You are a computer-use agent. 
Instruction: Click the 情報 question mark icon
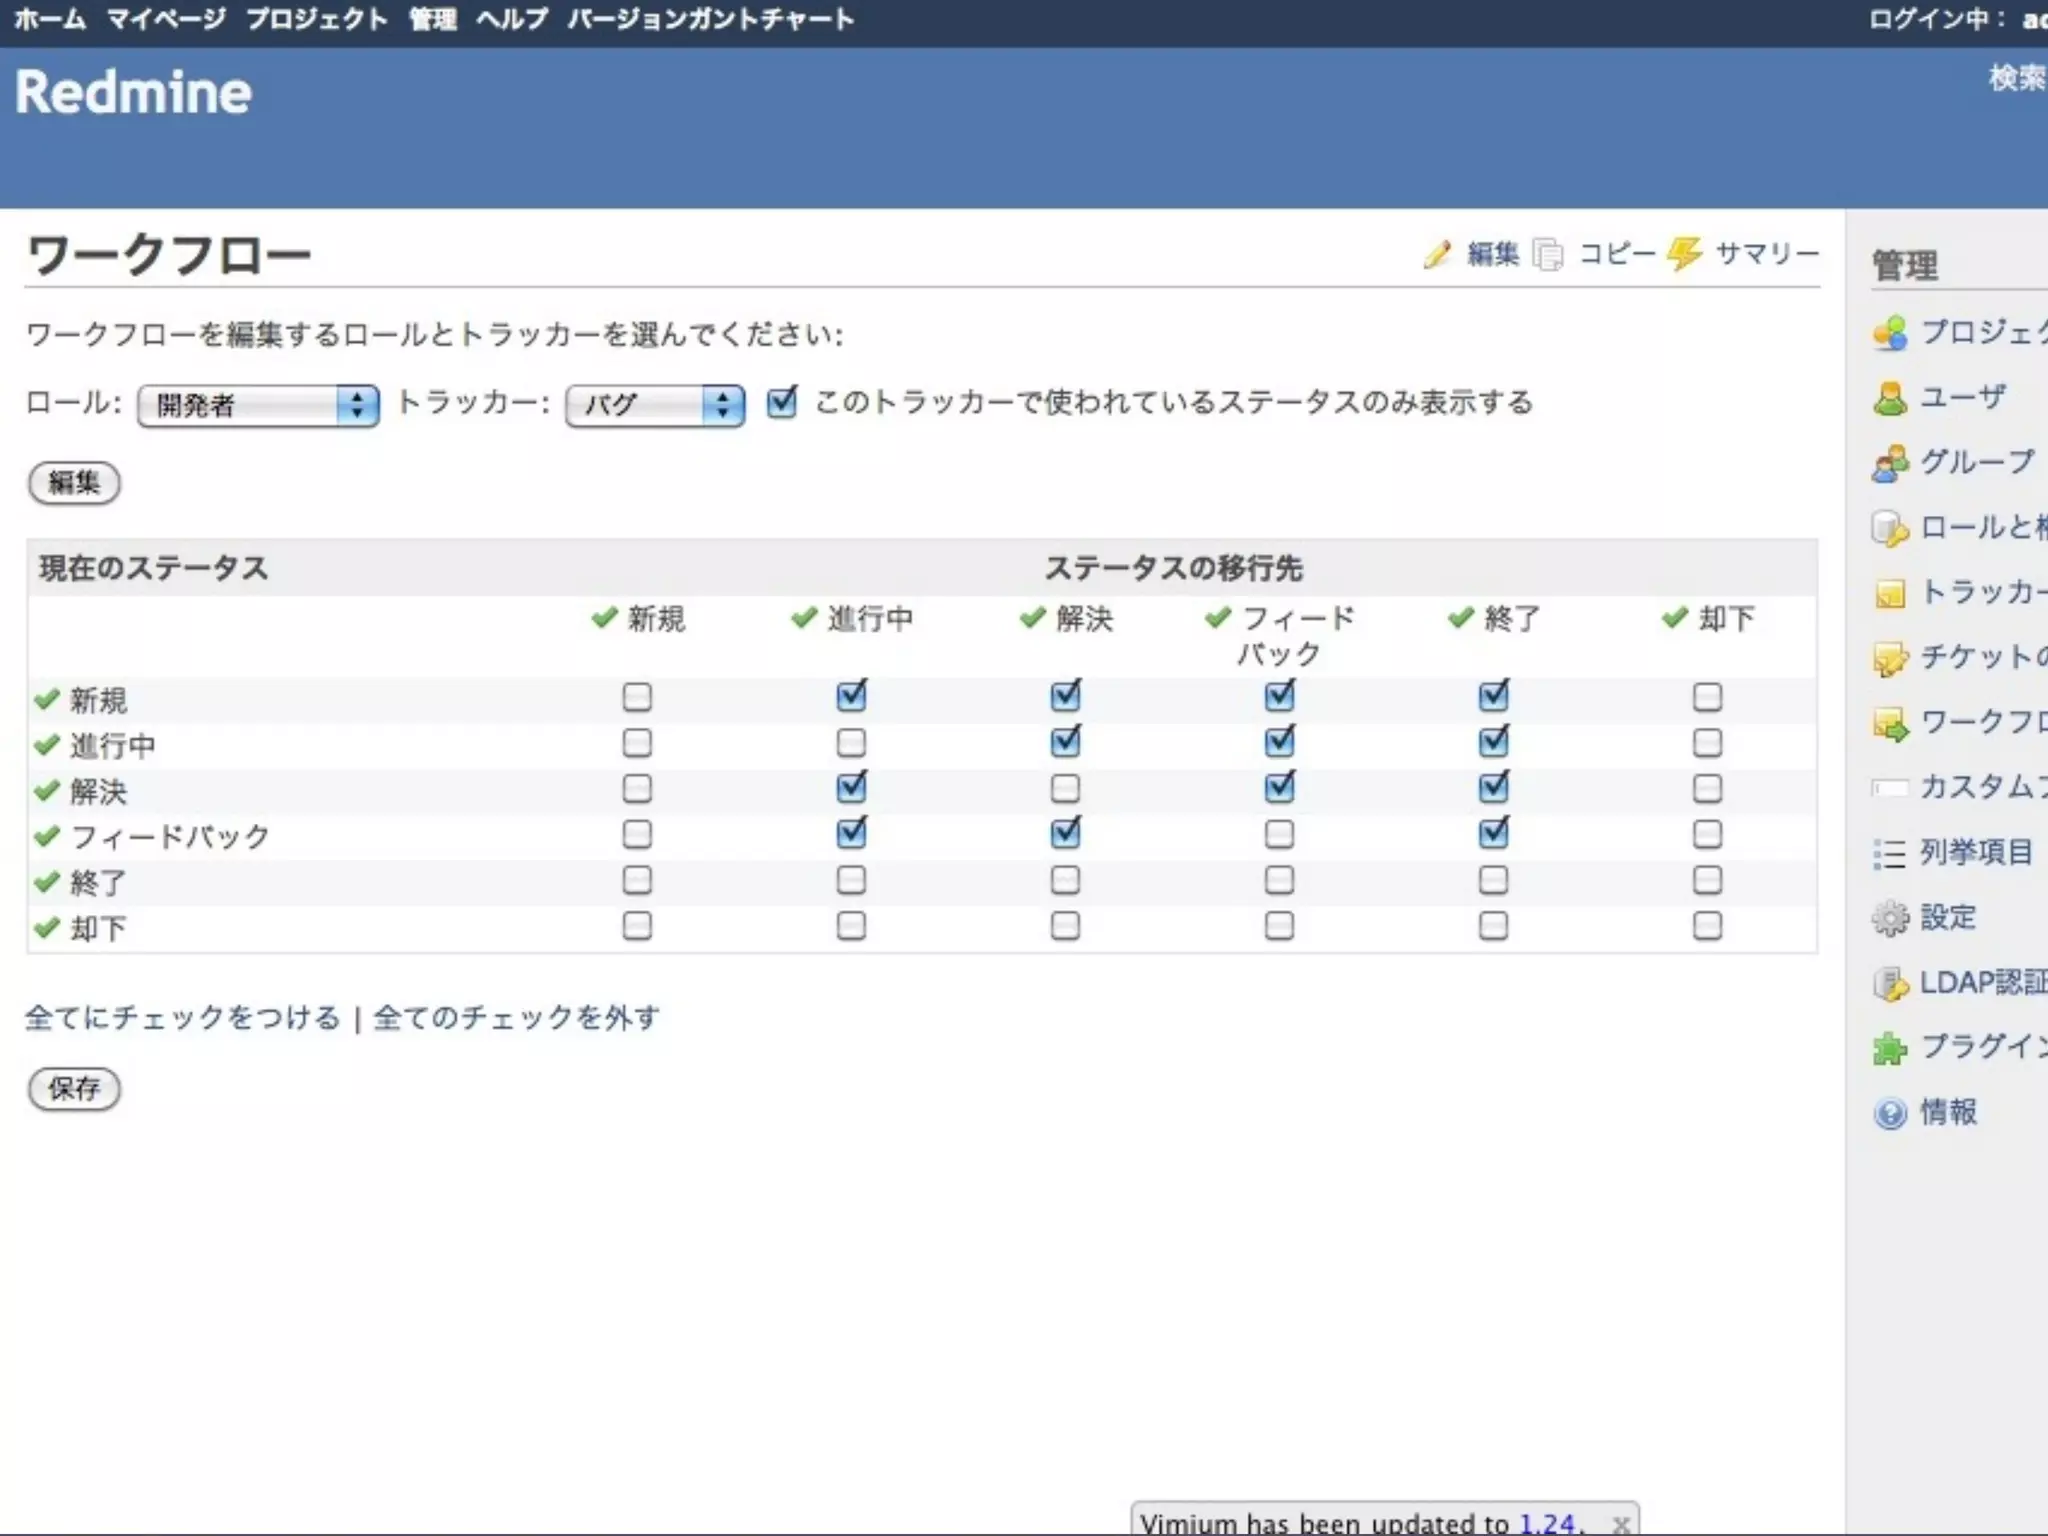pyautogui.click(x=1889, y=1113)
